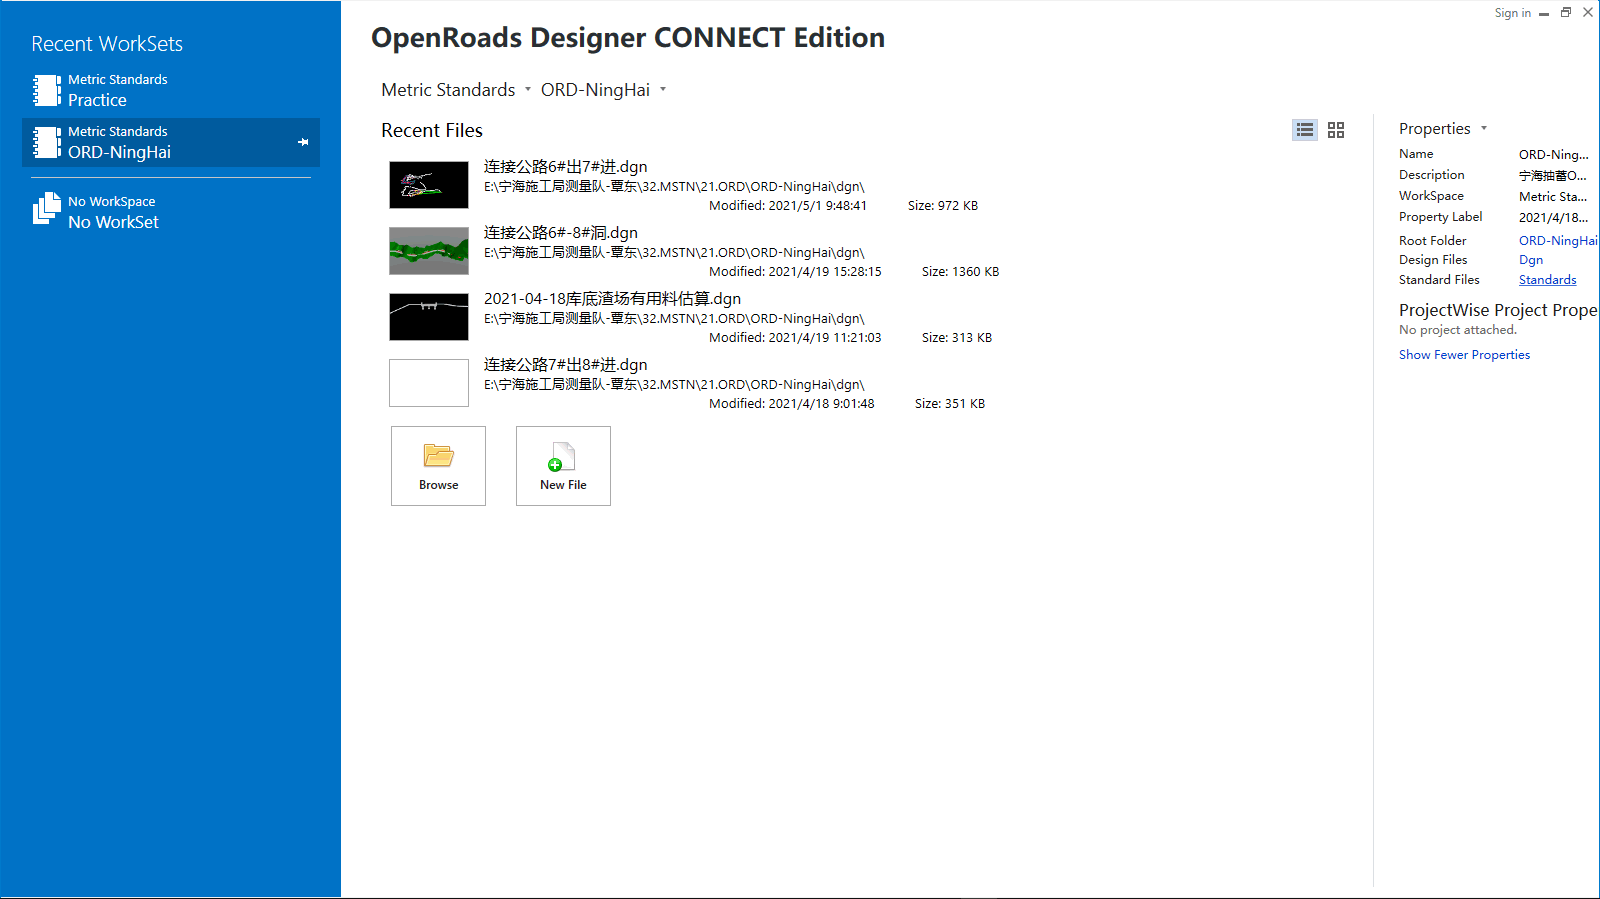The height and width of the screenshot is (899, 1600).
Task: Click Show Fewer Properties link
Action: [x=1464, y=355]
